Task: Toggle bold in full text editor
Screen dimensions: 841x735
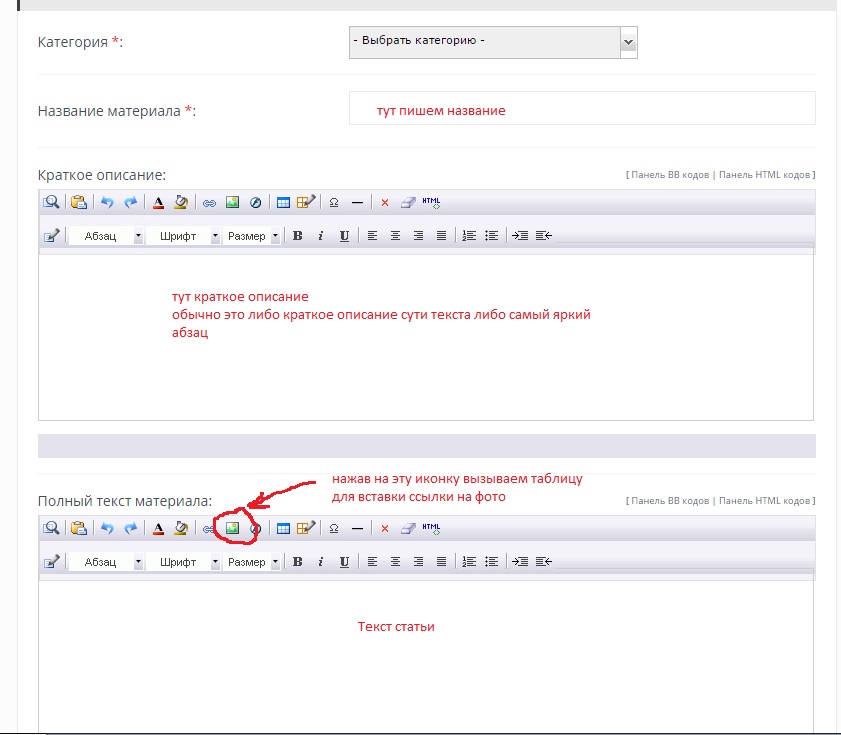Action: pos(298,562)
